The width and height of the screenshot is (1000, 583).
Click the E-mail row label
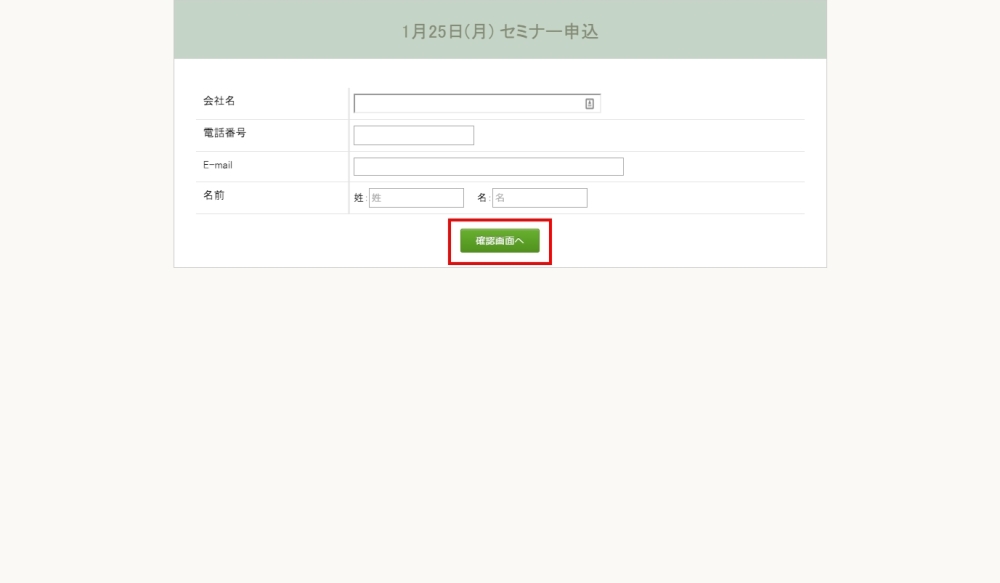point(217,165)
